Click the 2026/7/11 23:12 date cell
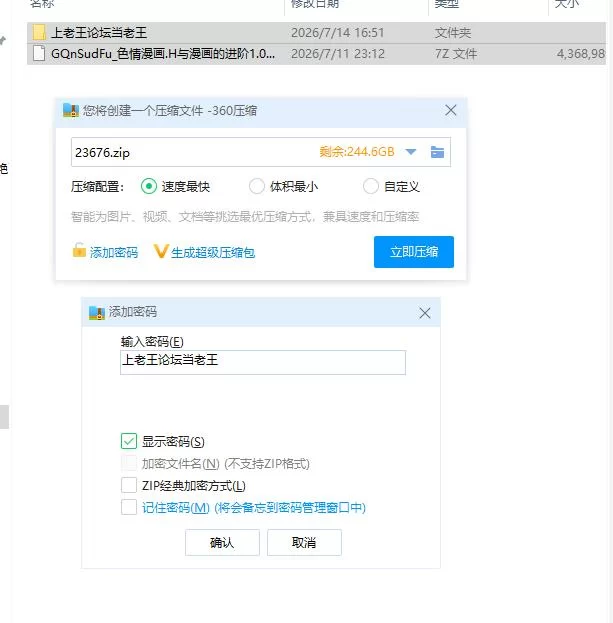Screen dimensions: 613x623 (338, 54)
